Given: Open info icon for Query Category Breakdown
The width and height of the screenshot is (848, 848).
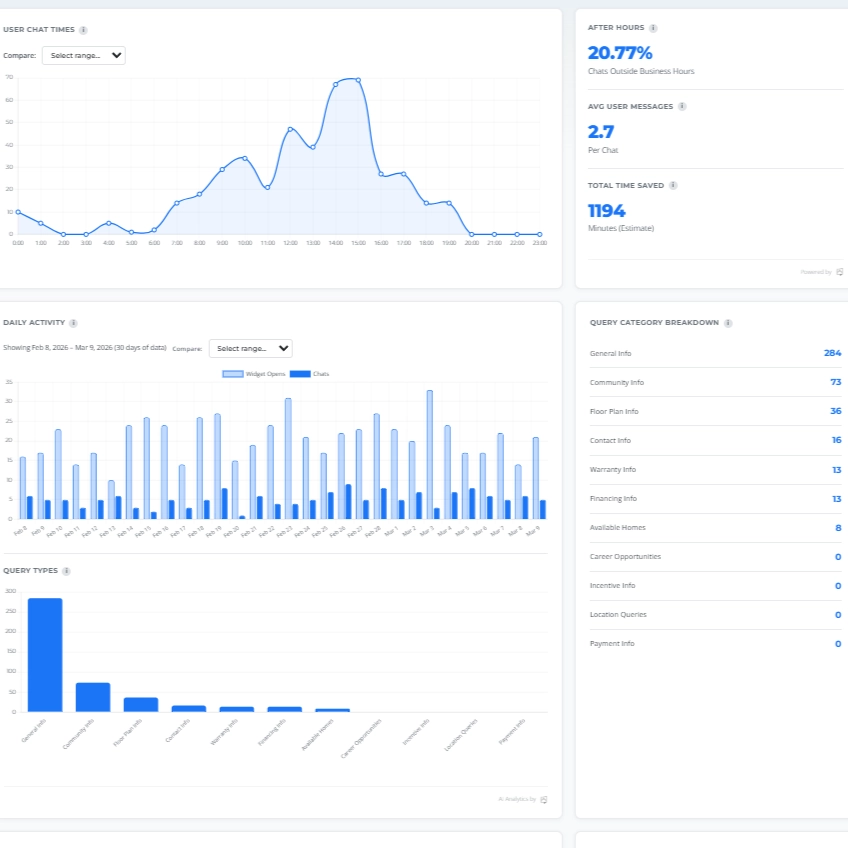Looking at the screenshot, I should pos(728,323).
